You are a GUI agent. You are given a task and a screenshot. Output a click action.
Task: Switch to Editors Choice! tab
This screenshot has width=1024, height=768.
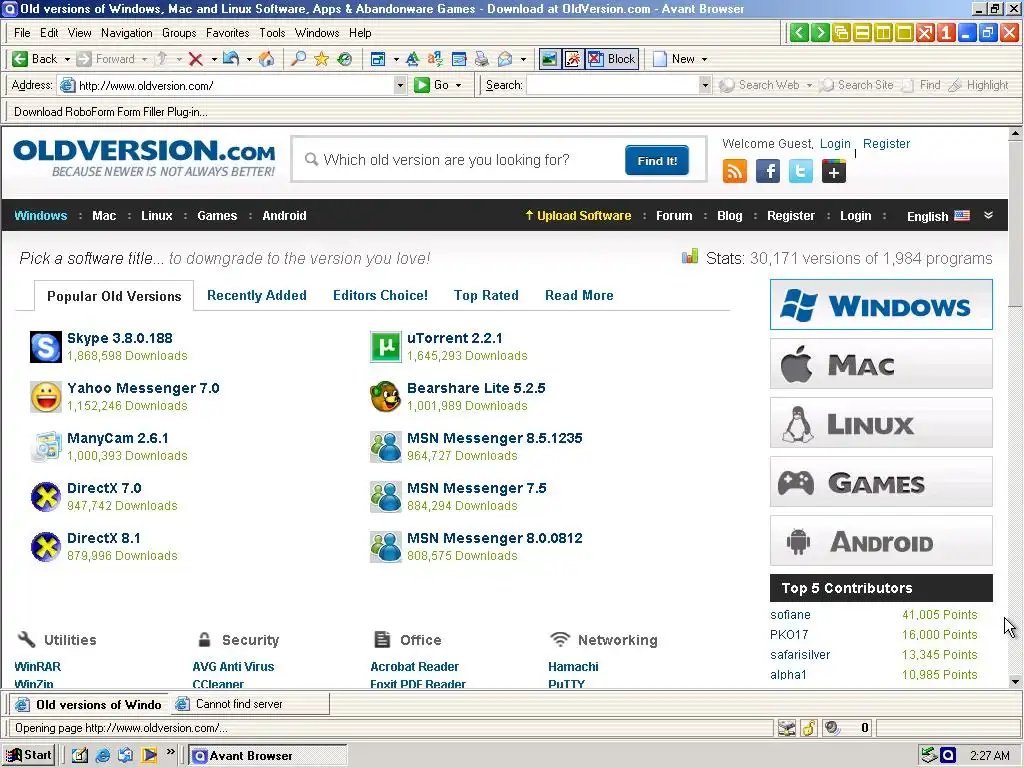(x=380, y=295)
